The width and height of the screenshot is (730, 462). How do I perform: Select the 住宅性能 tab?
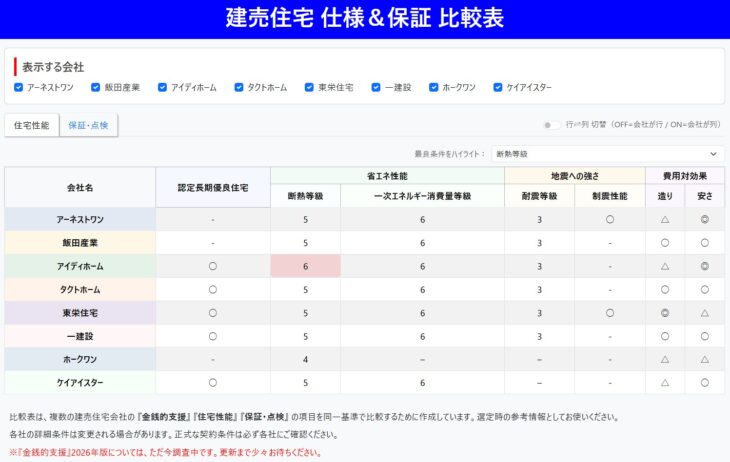click(31, 125)
